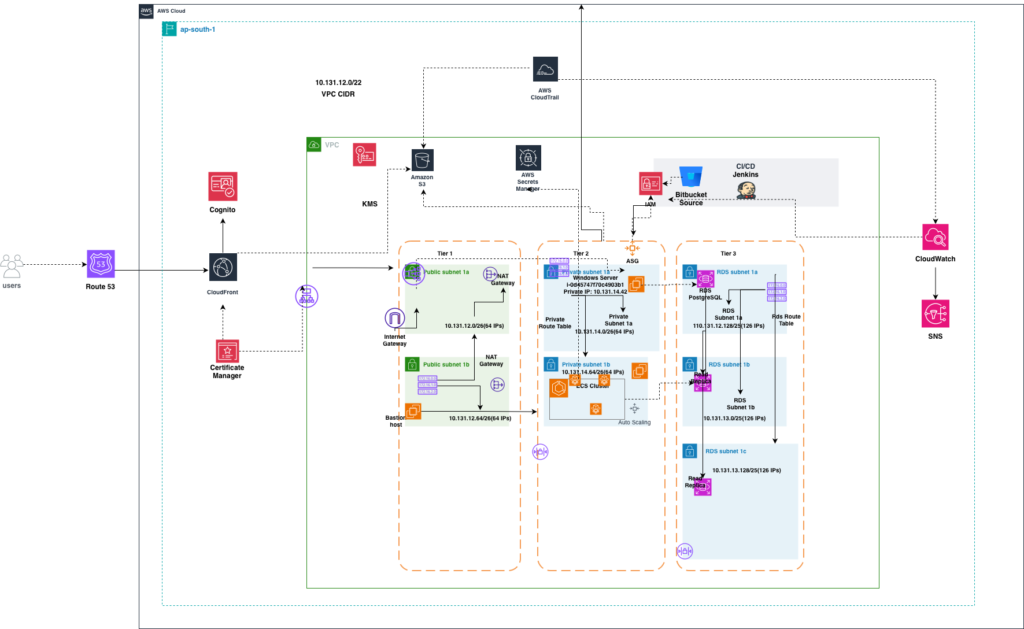Viewport: 1024px width, 629px height.
Task: Select the Bitbucket Source bucket icon
Action: pos(691,176)
